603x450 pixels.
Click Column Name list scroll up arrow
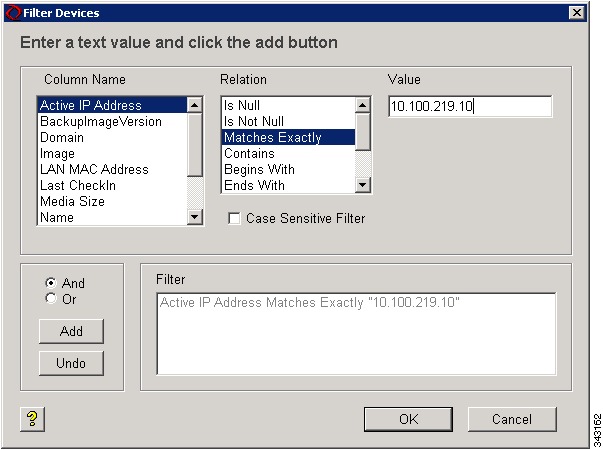[x=194, y=105]
